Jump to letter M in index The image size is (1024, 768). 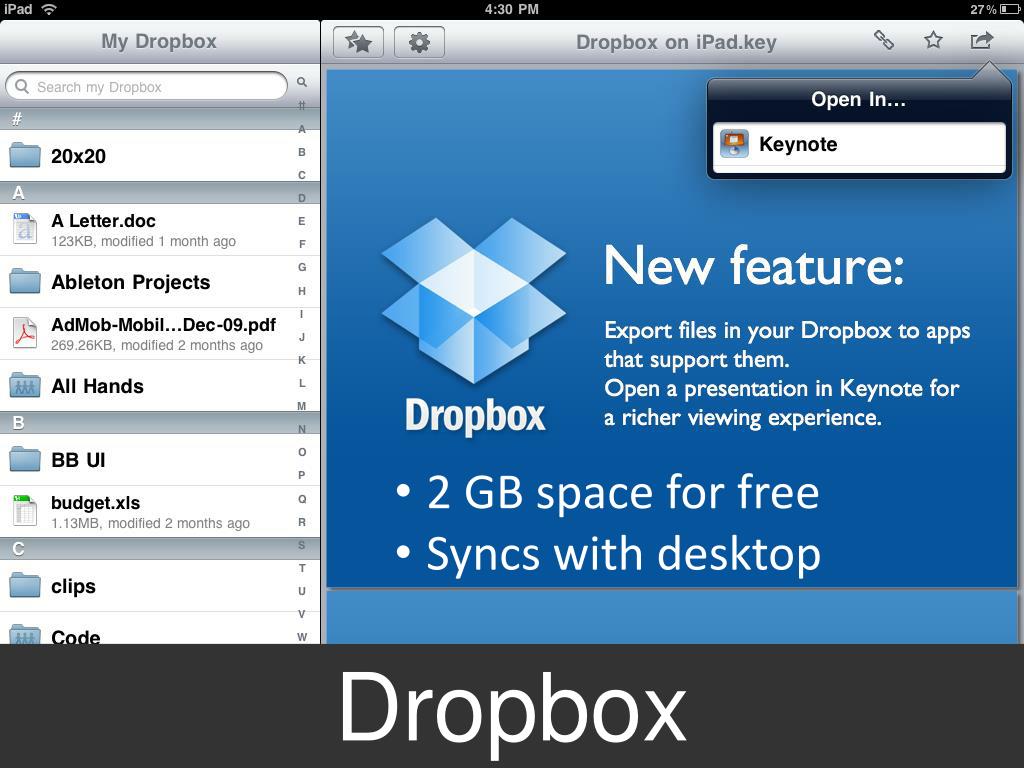[302, 406]
